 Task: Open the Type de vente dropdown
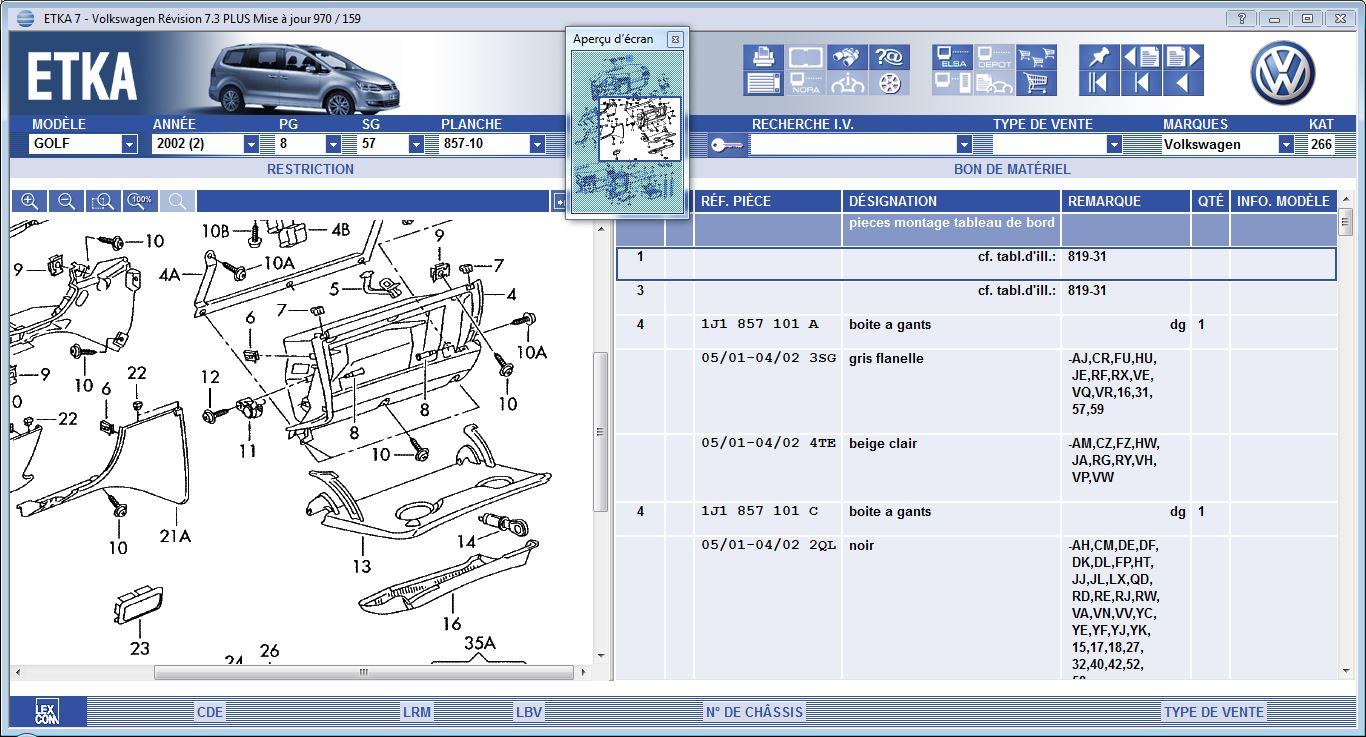pyautogui.click(x=1113, y=144)
